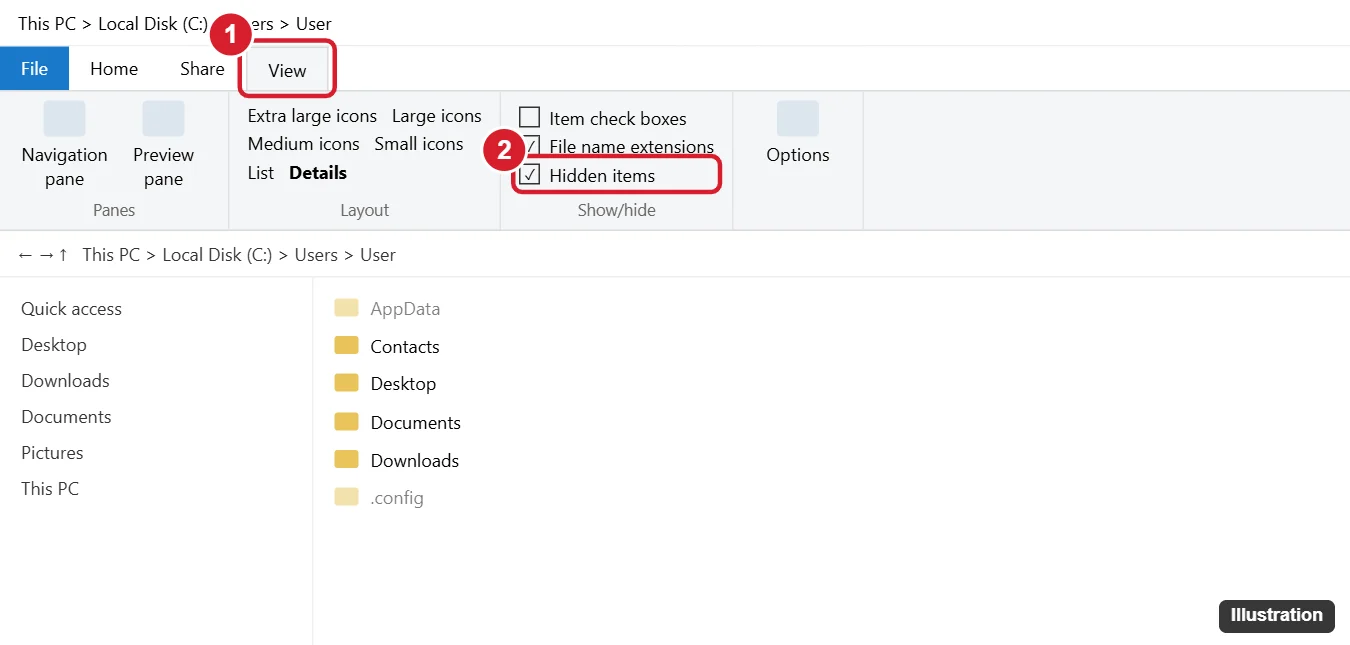The height and width of the screenshot is (645, 1350).
Task: Click the Downloads folder icon in file list
Action: tap(346, 459)
